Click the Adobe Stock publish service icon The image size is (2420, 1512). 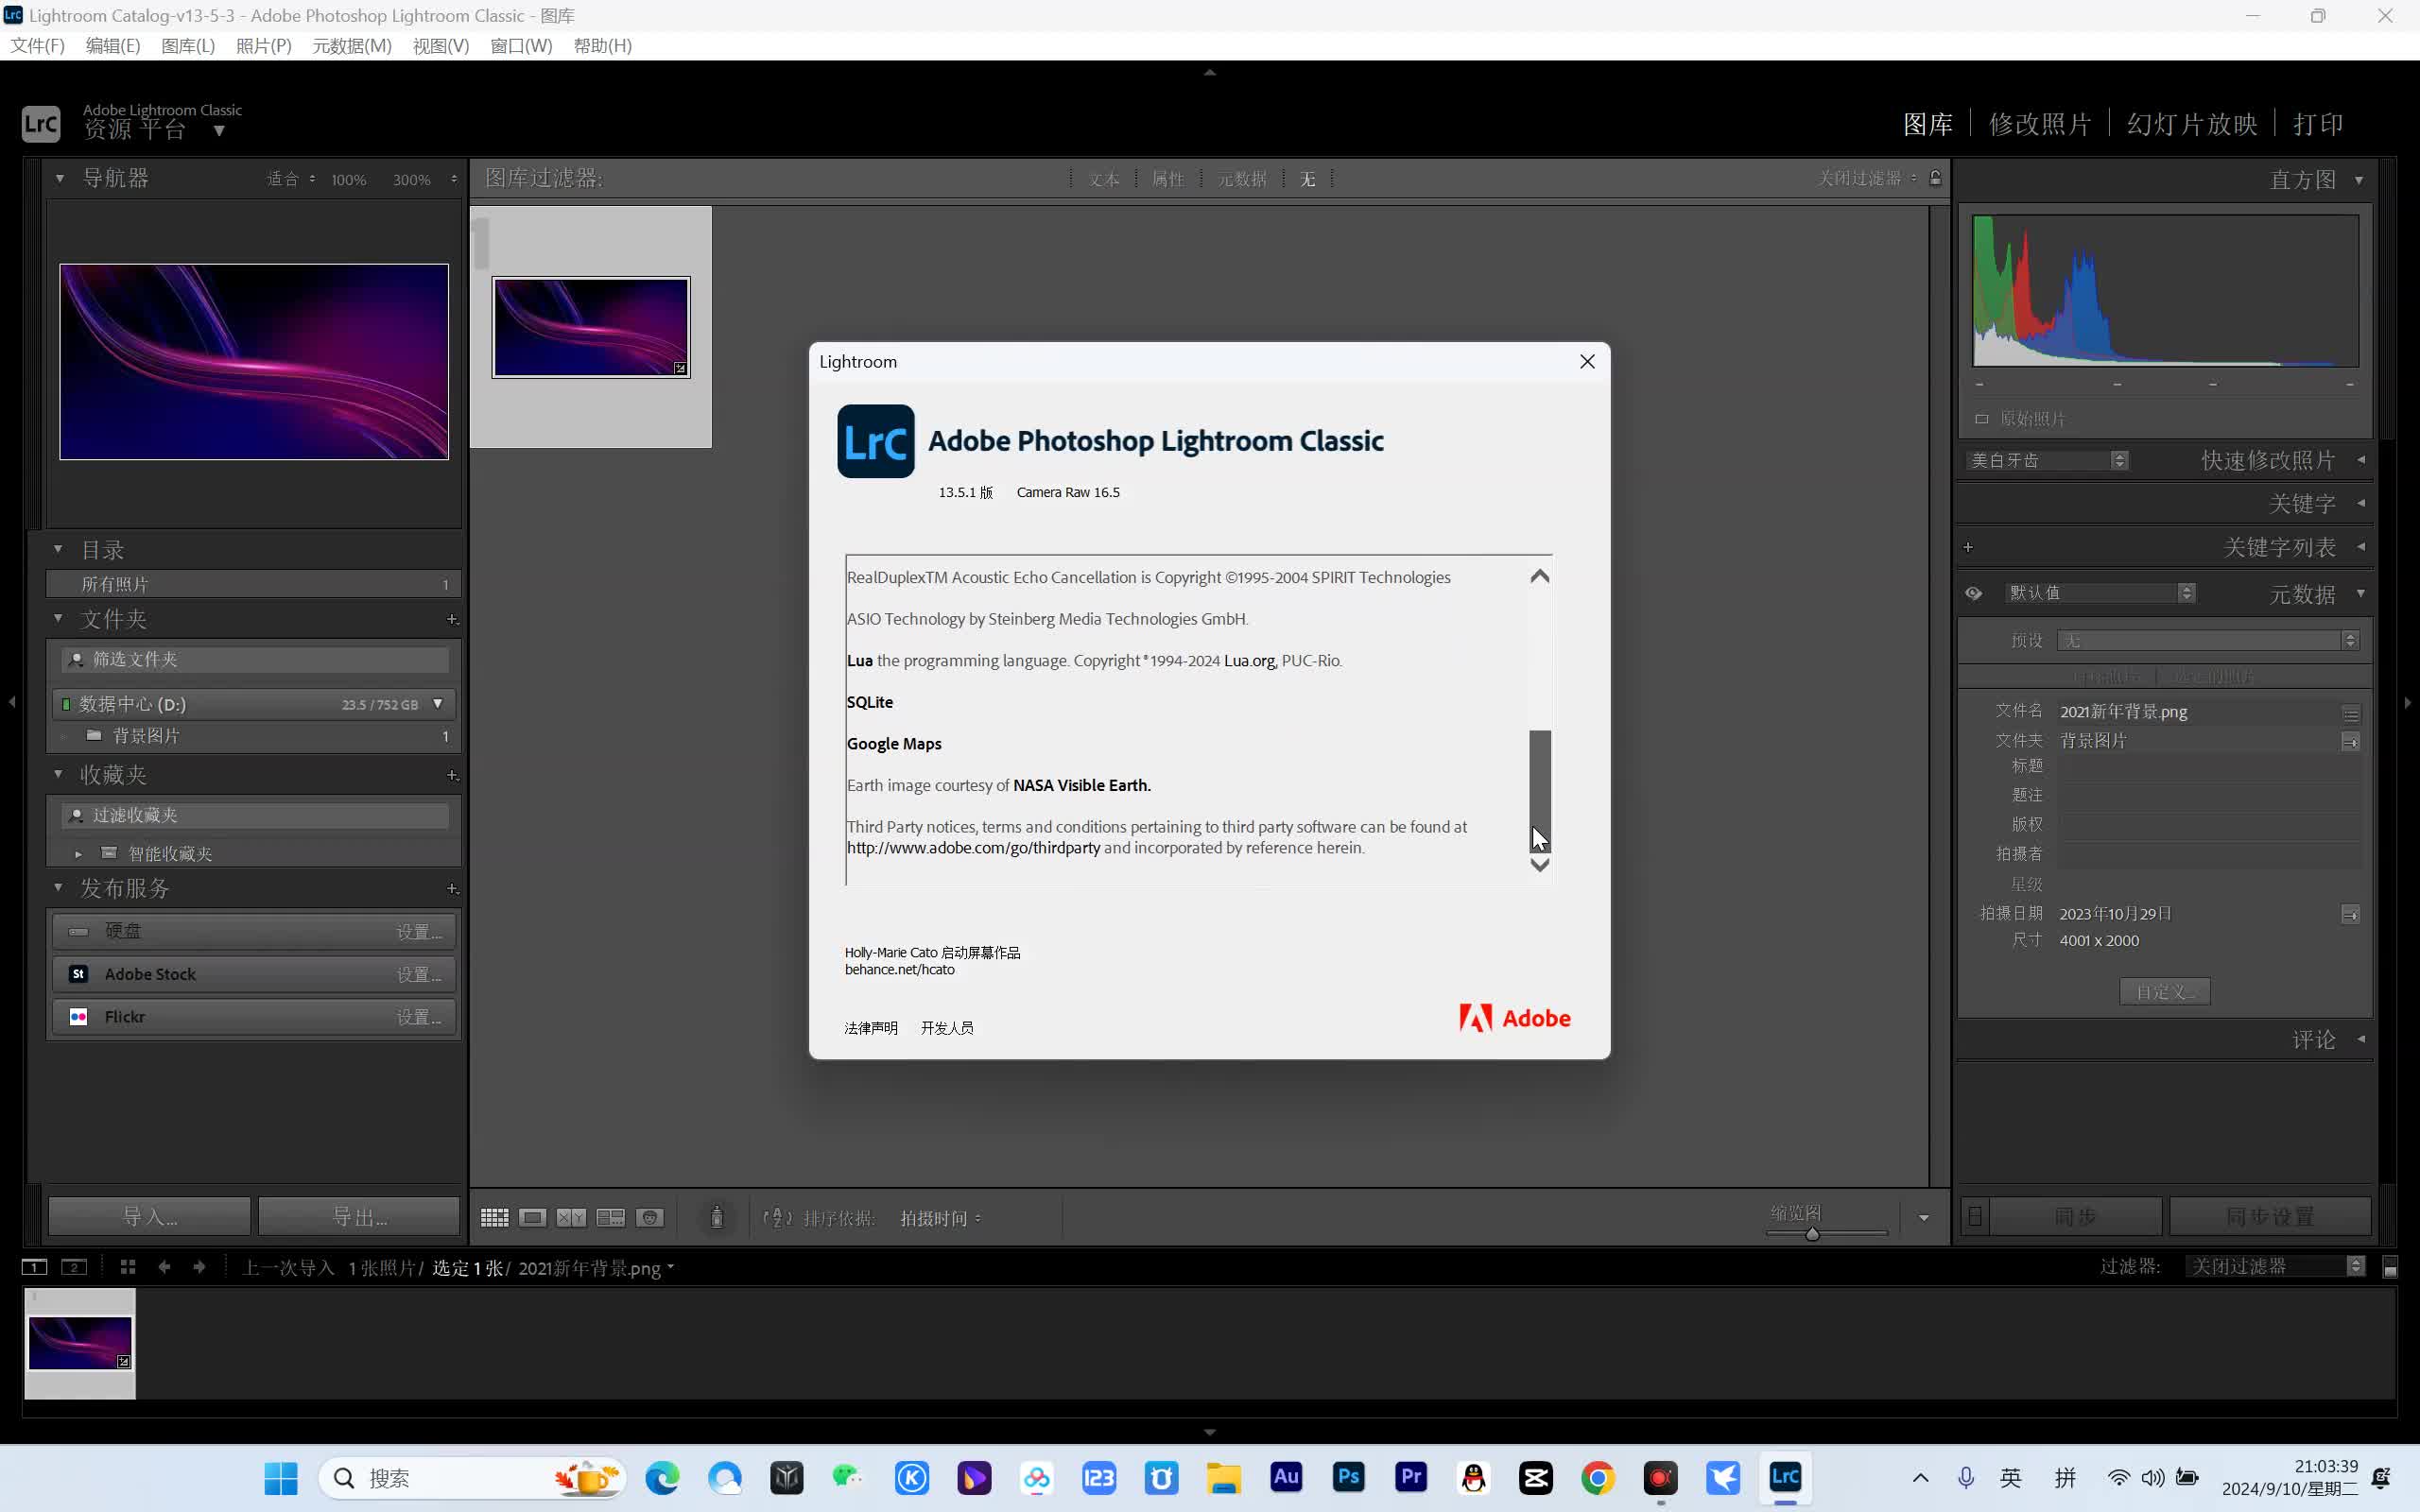click(x=78, y=973)
